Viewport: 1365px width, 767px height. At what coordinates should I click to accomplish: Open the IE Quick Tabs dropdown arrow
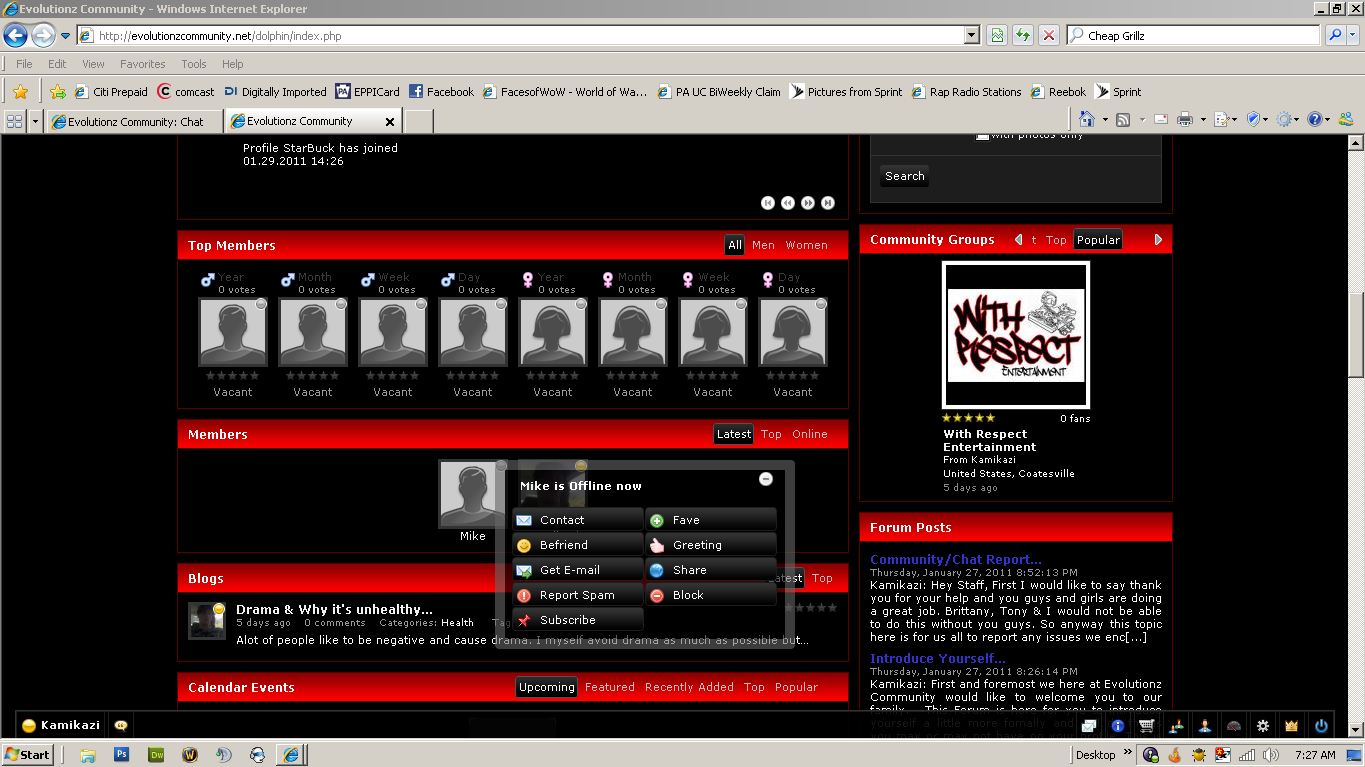click(x=36, y=121)
